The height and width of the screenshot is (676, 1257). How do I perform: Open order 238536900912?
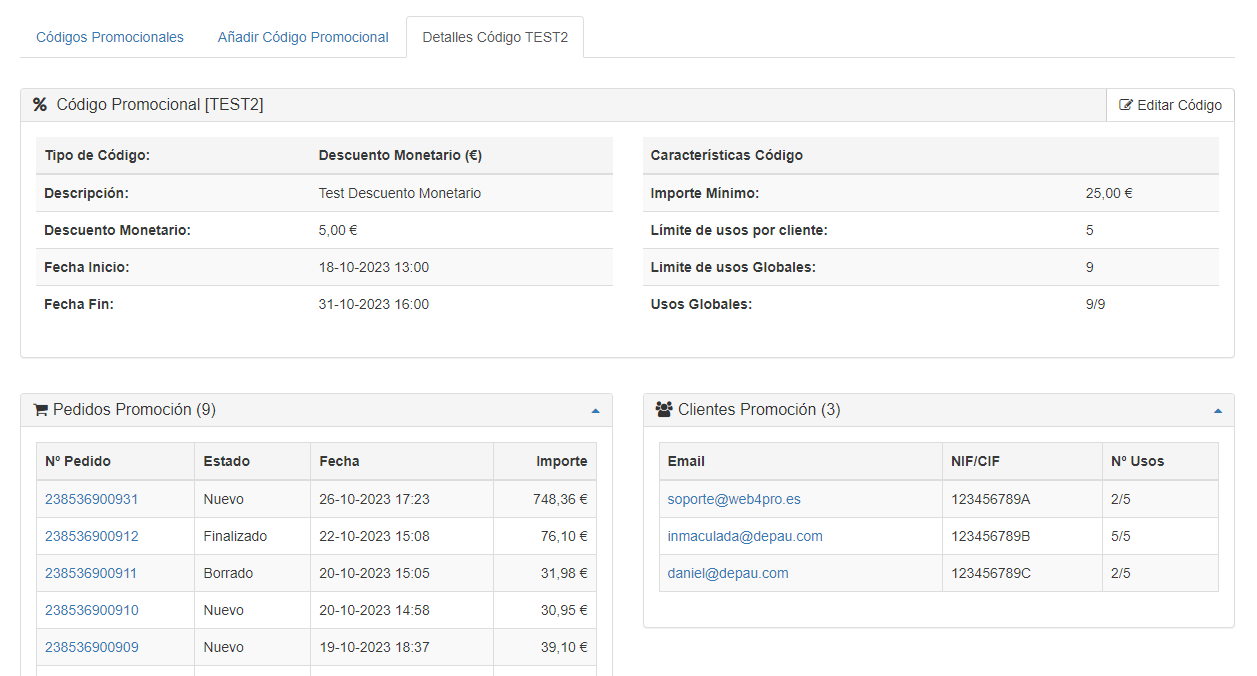pyautogui.click(x=92, y=536)
